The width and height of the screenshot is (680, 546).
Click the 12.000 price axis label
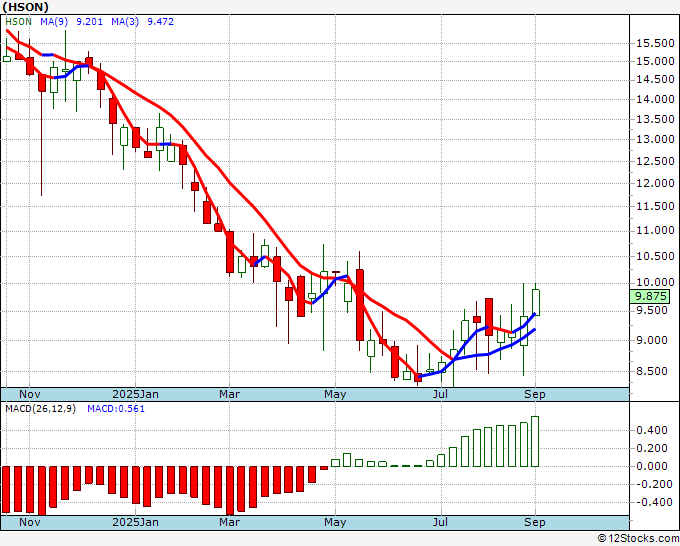coord(655,183)
